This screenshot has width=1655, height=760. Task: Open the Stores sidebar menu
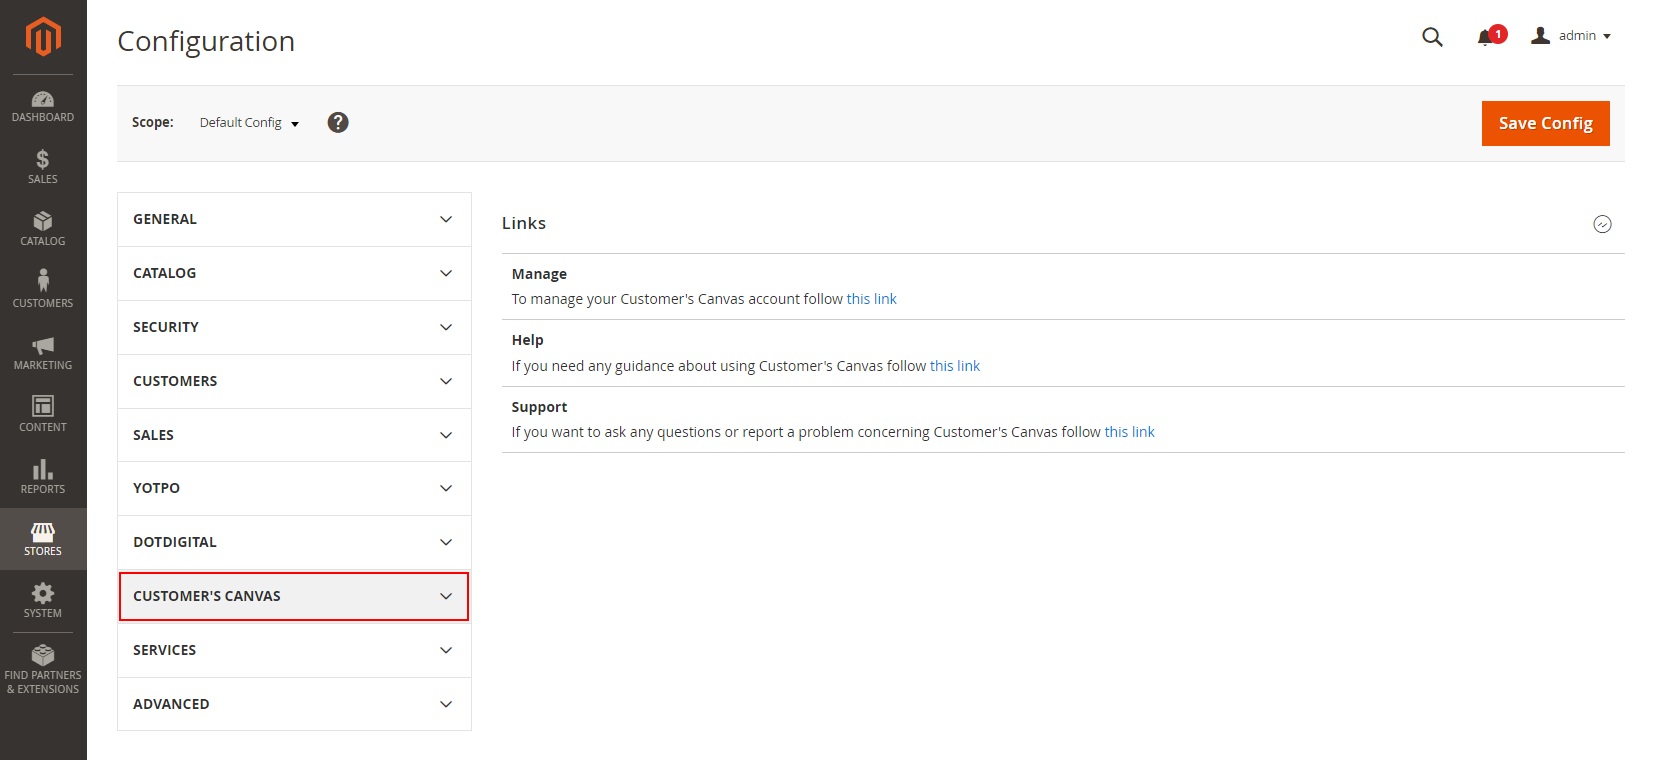coord(43,539)
